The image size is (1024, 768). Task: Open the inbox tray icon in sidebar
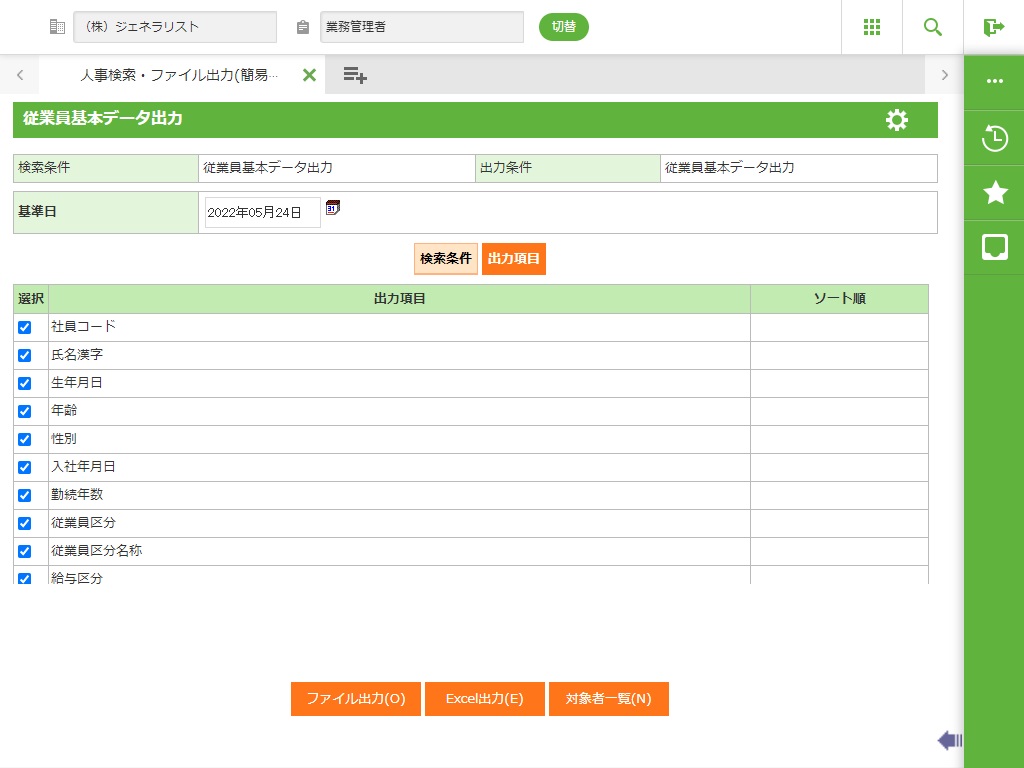click(x=995, y=247)
